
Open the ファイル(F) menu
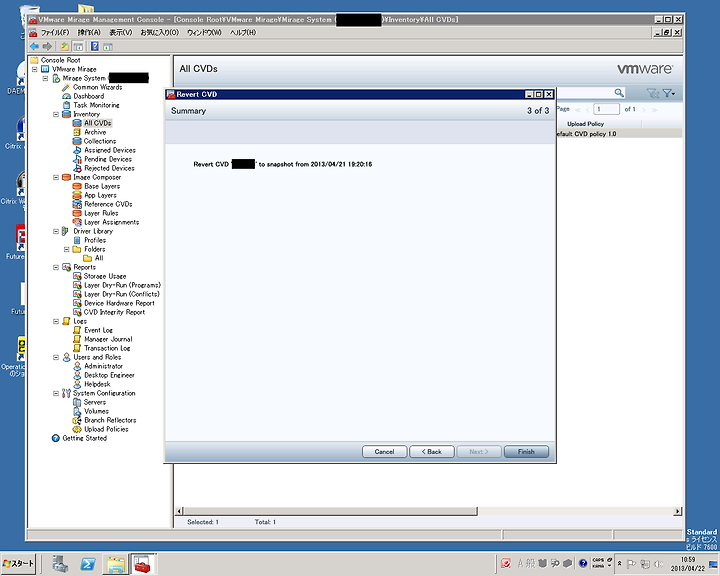pos(55,33)
